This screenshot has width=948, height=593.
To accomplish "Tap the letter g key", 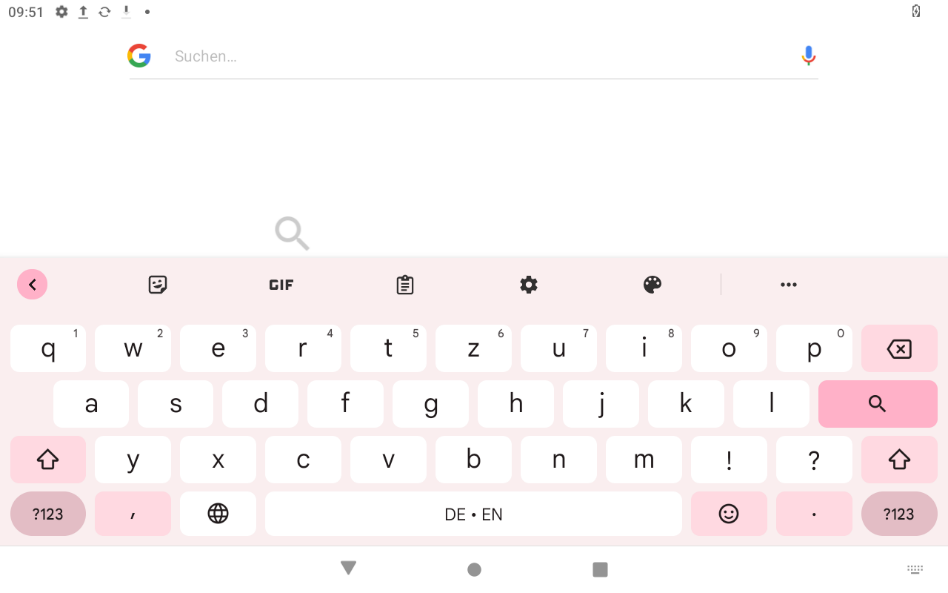I will (x=430, y=404).
